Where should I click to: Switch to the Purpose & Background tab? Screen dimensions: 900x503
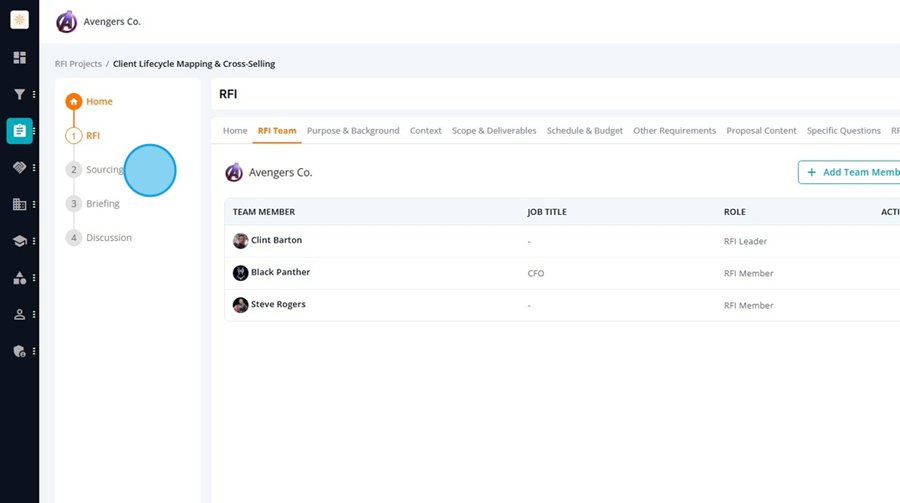(353, 131)
